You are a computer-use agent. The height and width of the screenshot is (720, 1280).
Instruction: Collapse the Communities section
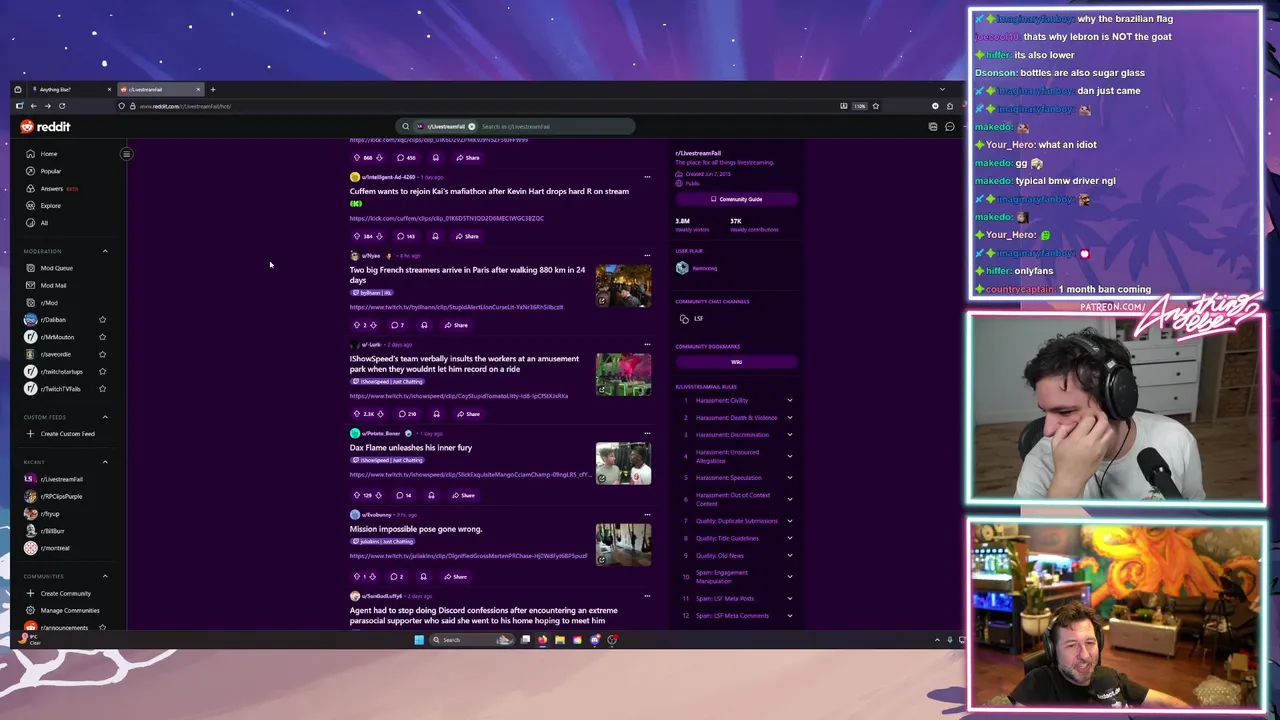click(105, 576)
